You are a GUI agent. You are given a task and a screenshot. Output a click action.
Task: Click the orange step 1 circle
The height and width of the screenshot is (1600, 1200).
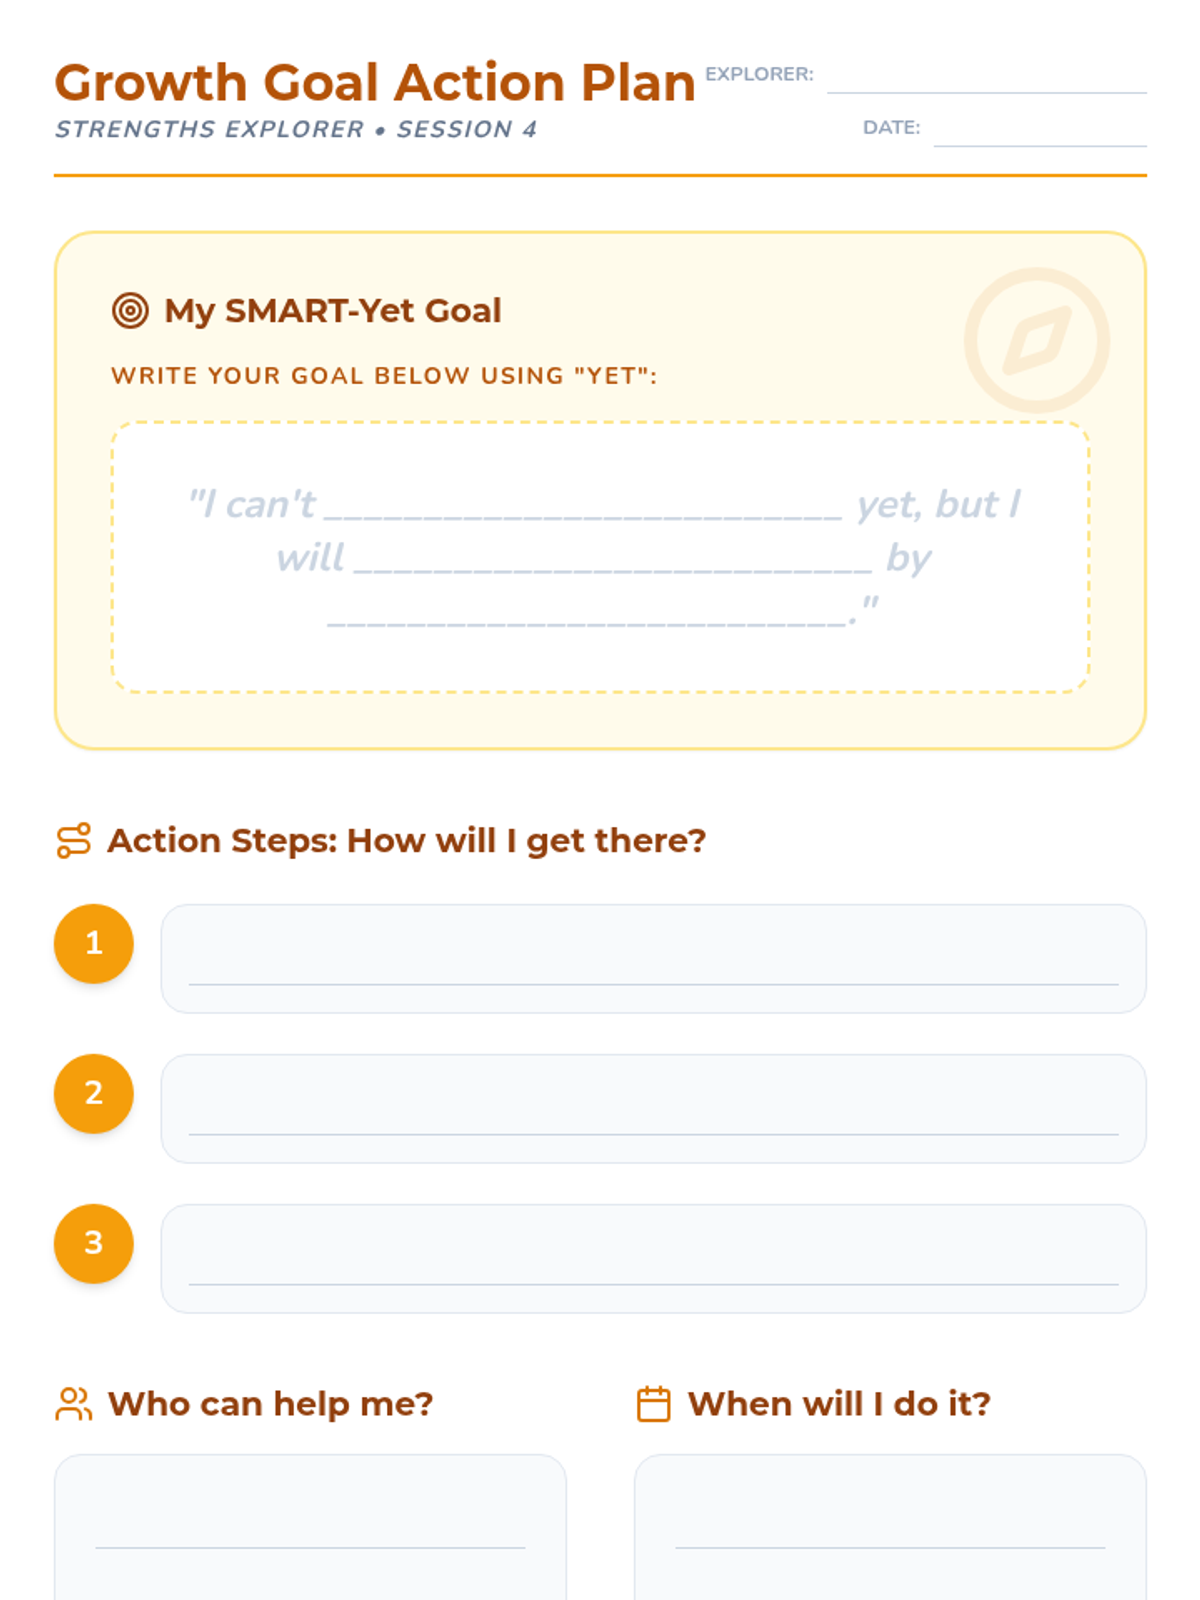[94, 944]
